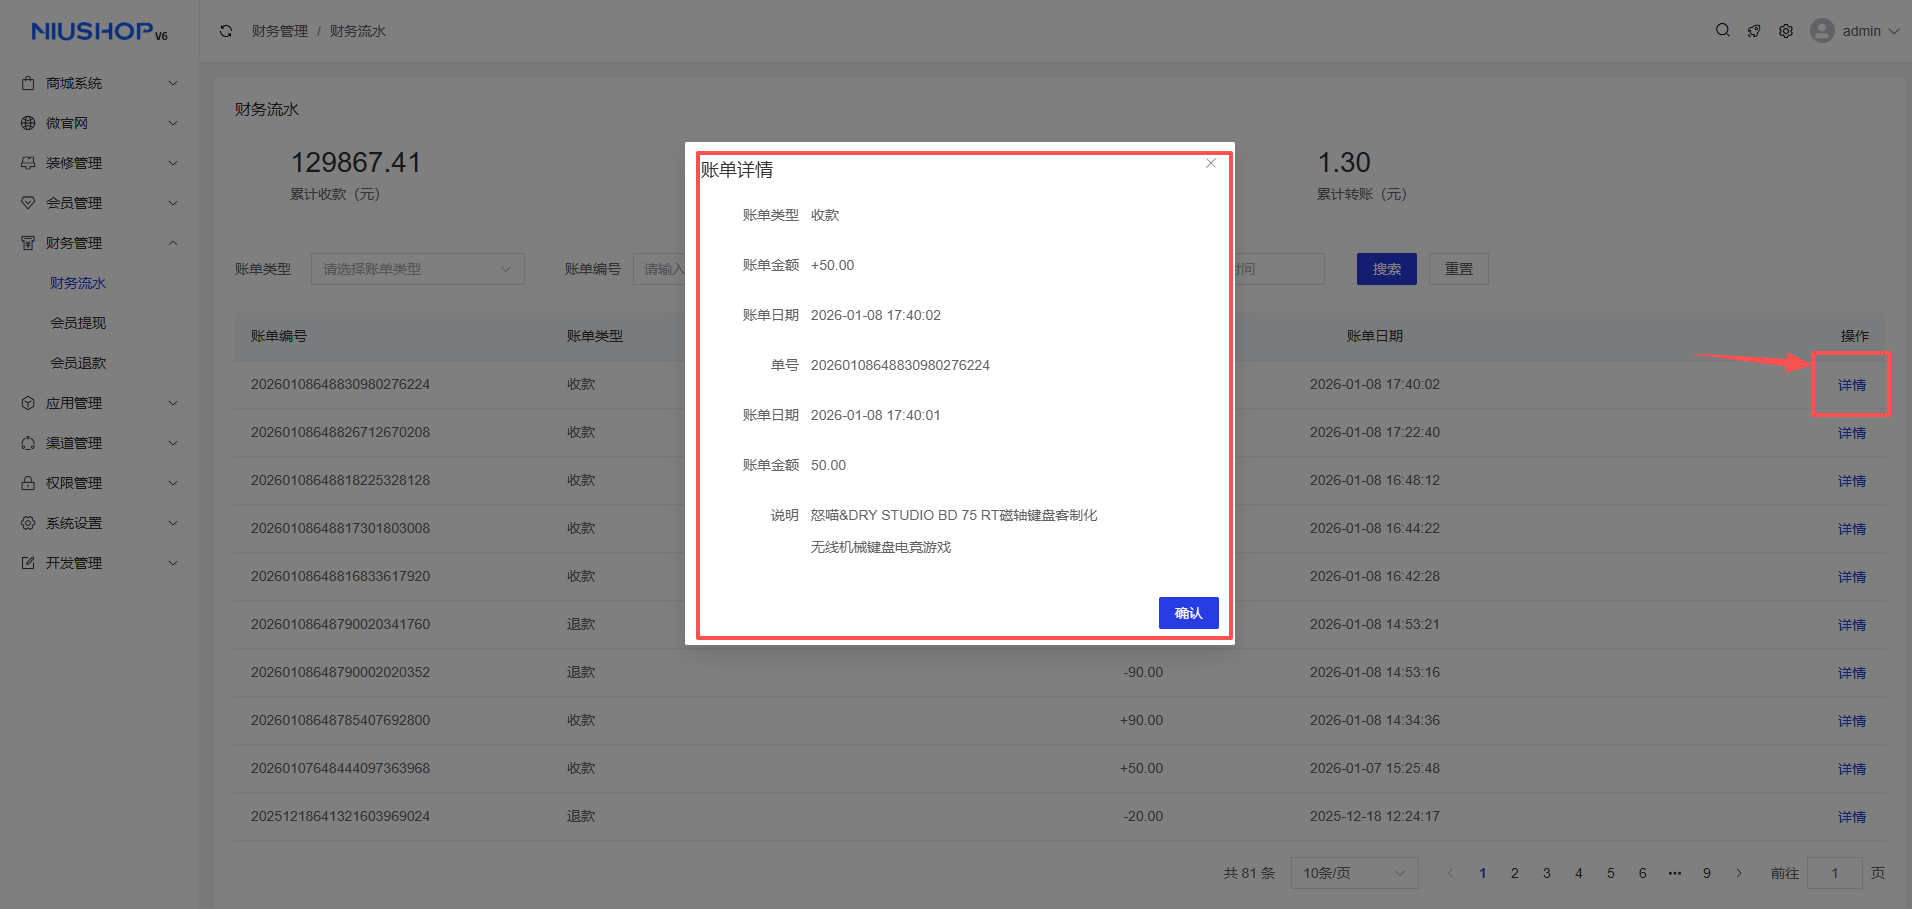The width and height of the screenshot is (1912, 909).
Task: Click the 前往 page number input
Action: (1834, 873)
